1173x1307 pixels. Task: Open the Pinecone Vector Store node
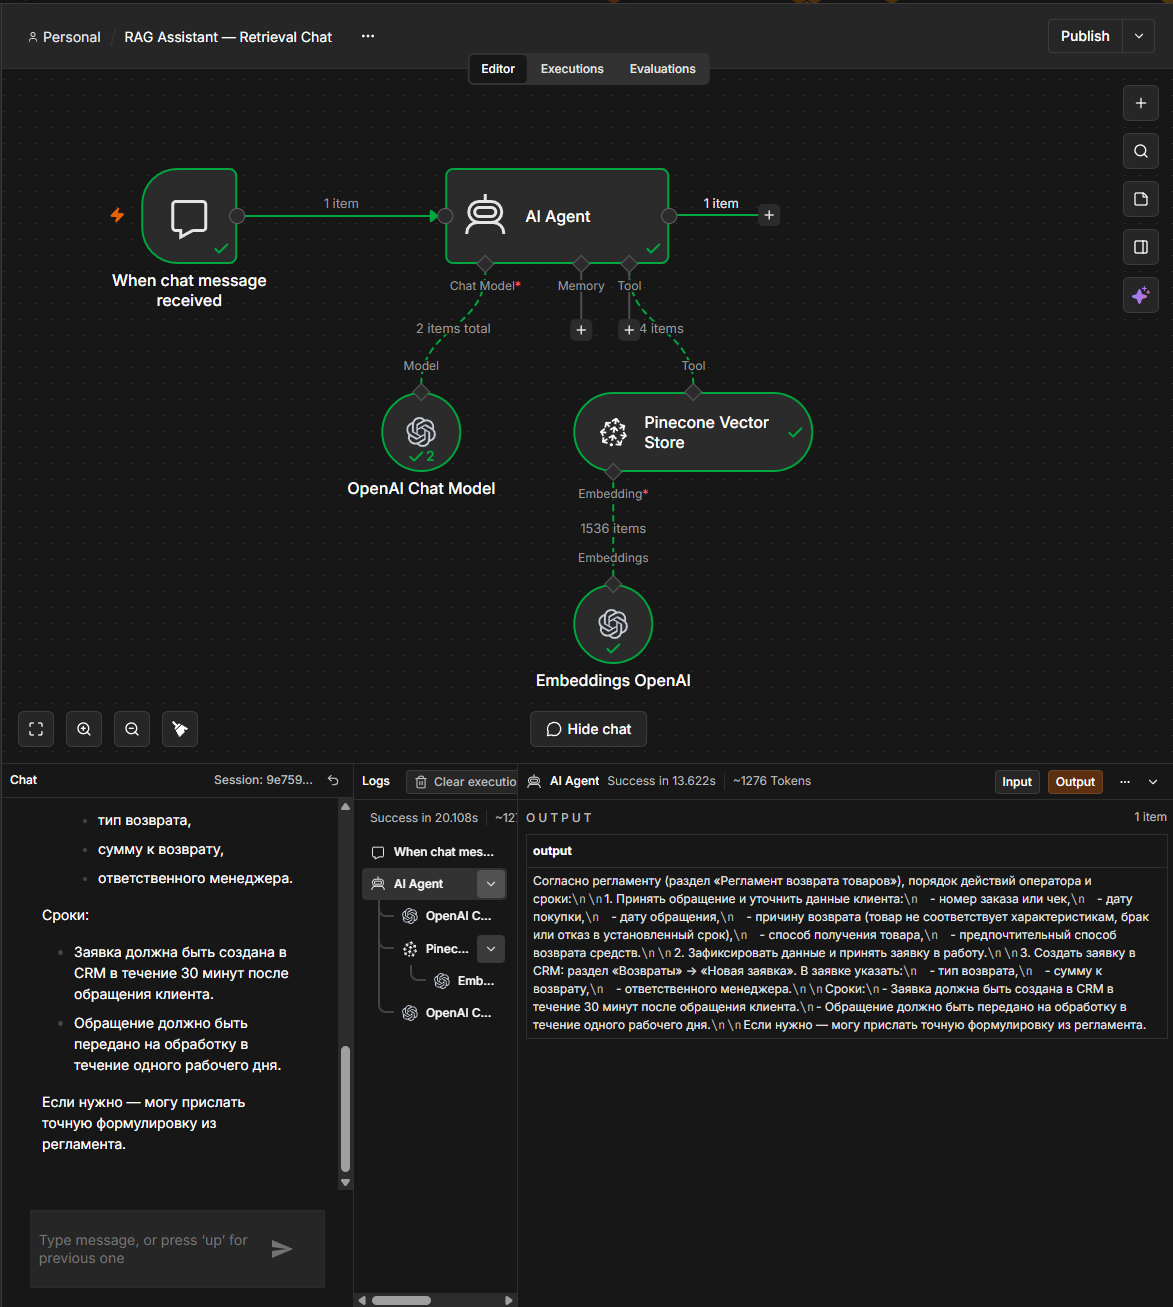693,432
